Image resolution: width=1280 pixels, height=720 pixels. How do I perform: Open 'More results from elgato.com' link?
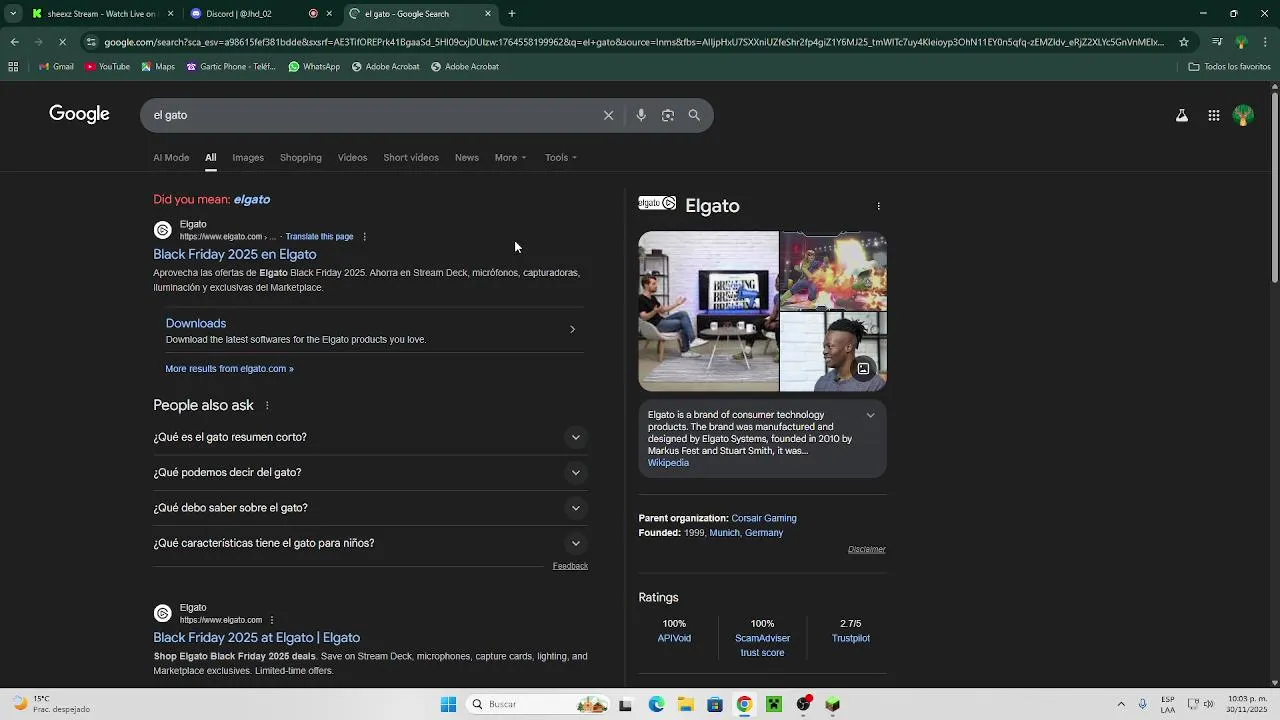click(229, 369)
